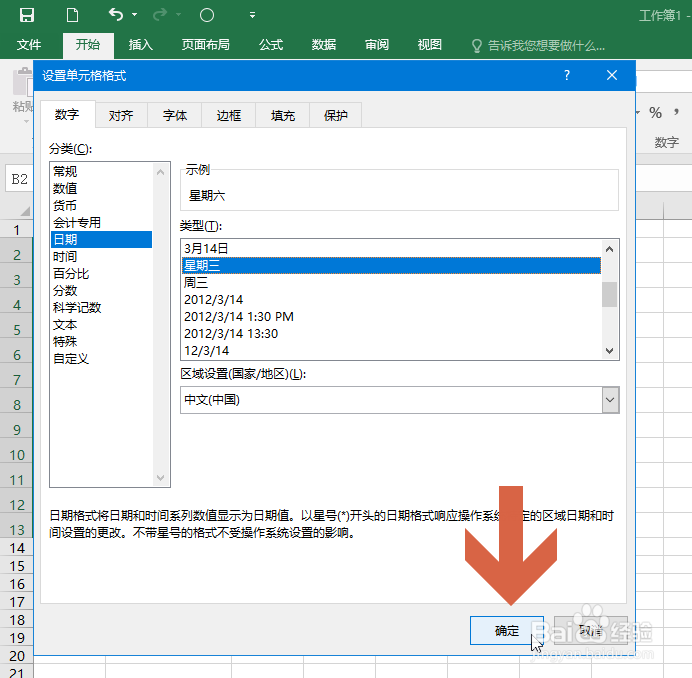This screenshot has width=692, height=678.
Task: Select row header 14
Action: click(17, 548)
